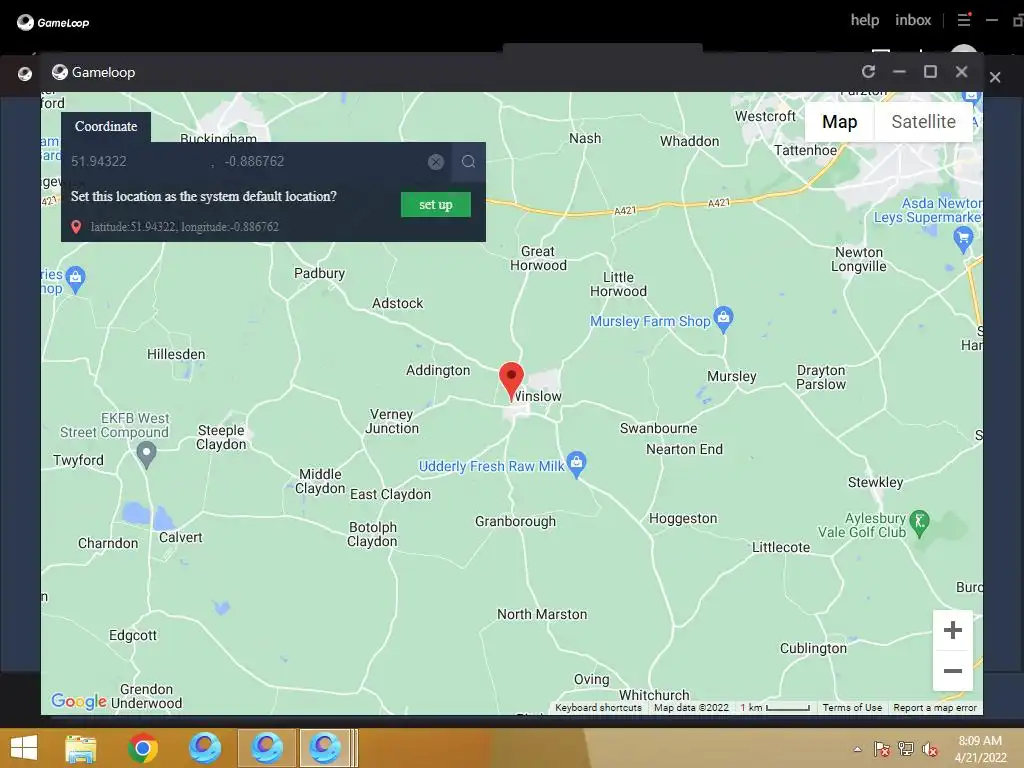Image resolution: width=1024 pixels, height=768 pixels.
Task: Open Keyboard shortcuts link
Action: click(x=598, y=707)
